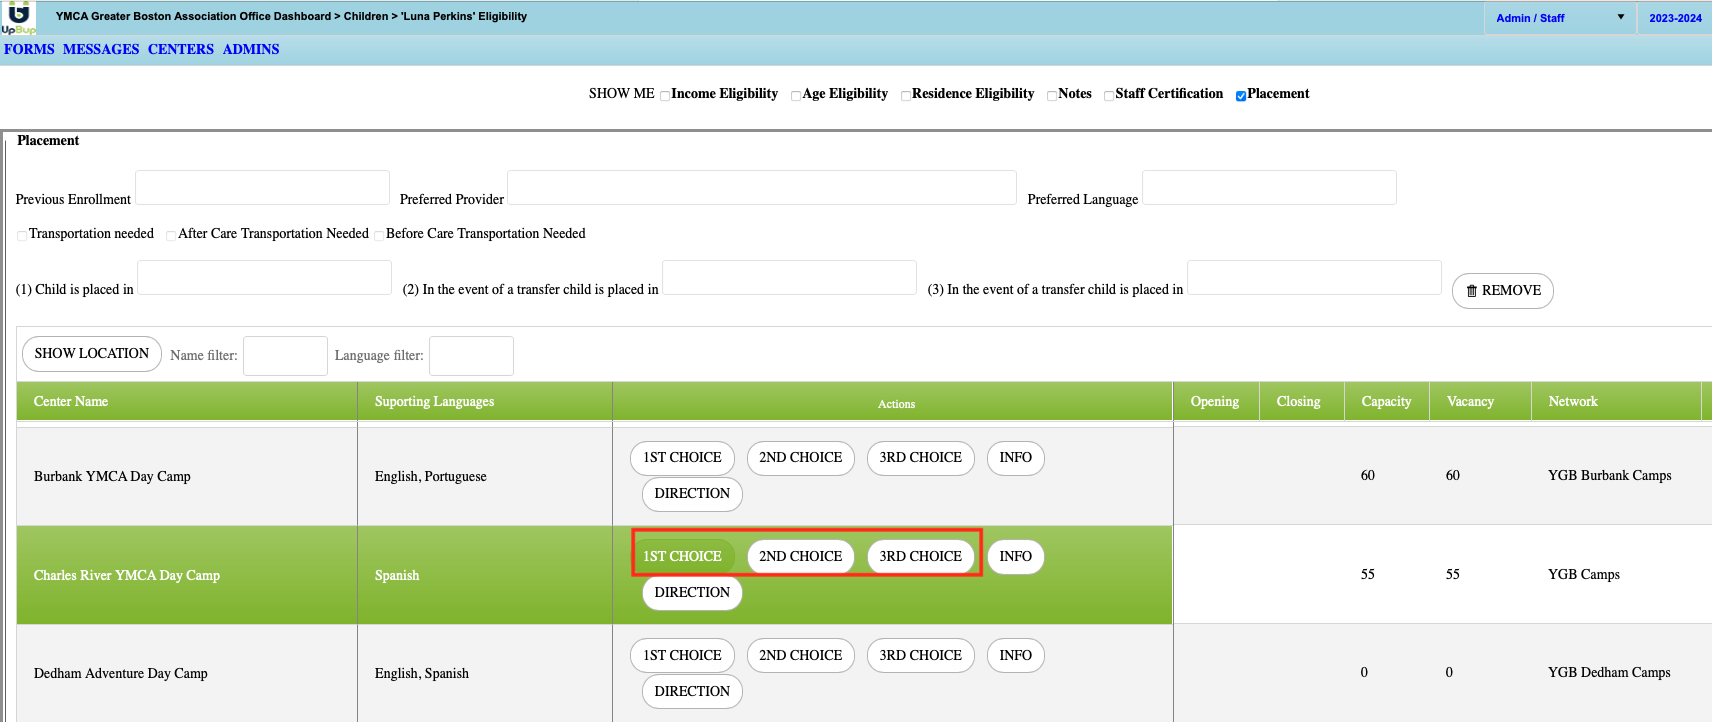Click the YGB Dedham Camps network cell
Screen dimensions: 1712x722
tap(1609, 673)
